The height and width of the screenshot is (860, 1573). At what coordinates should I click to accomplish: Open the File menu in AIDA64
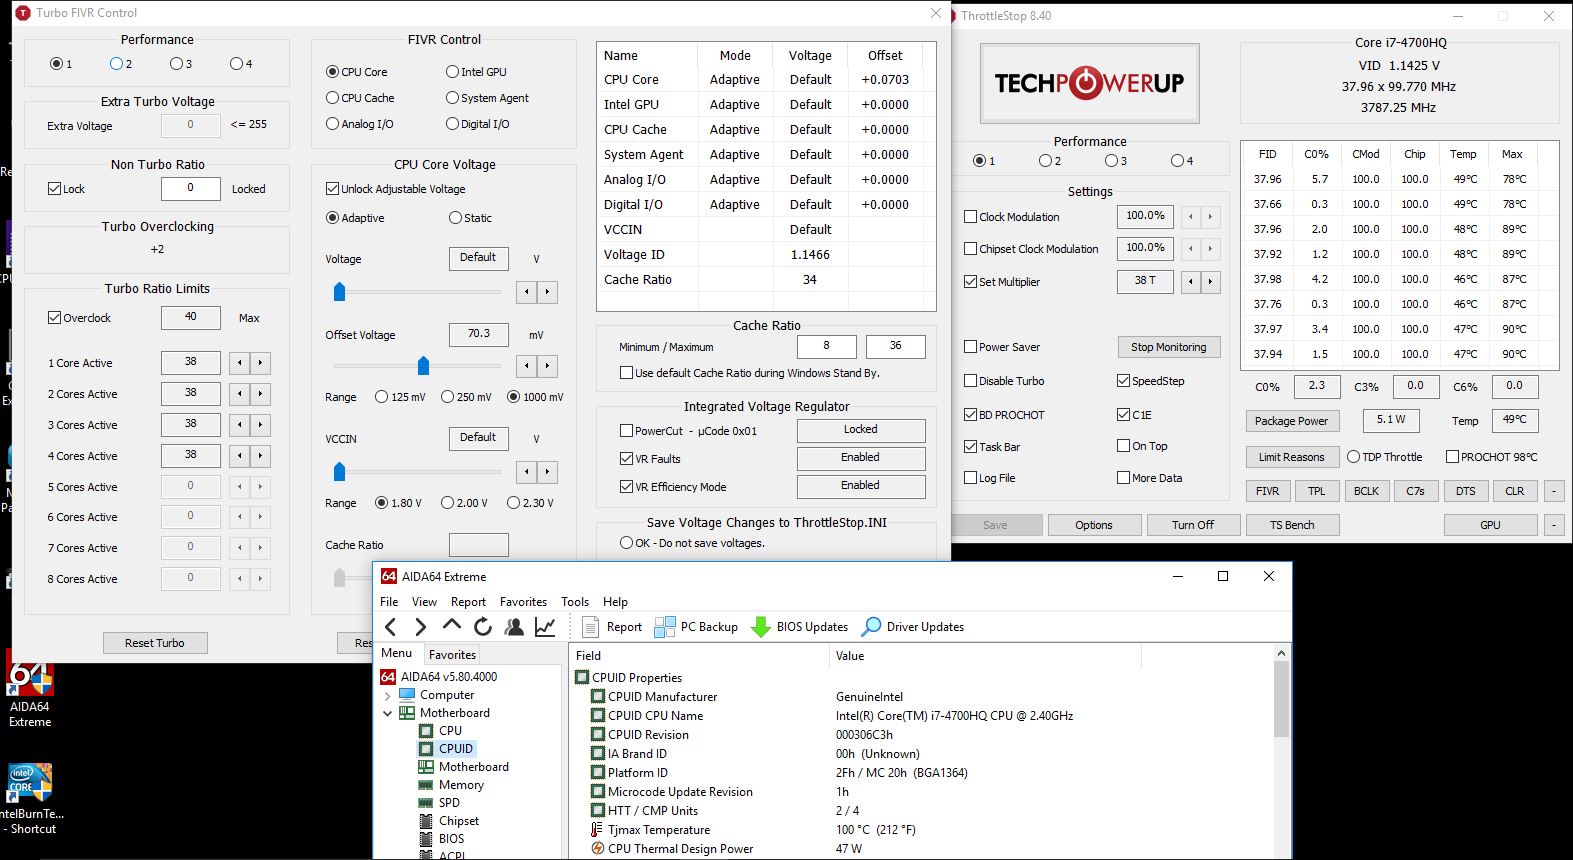click(389, 602)
